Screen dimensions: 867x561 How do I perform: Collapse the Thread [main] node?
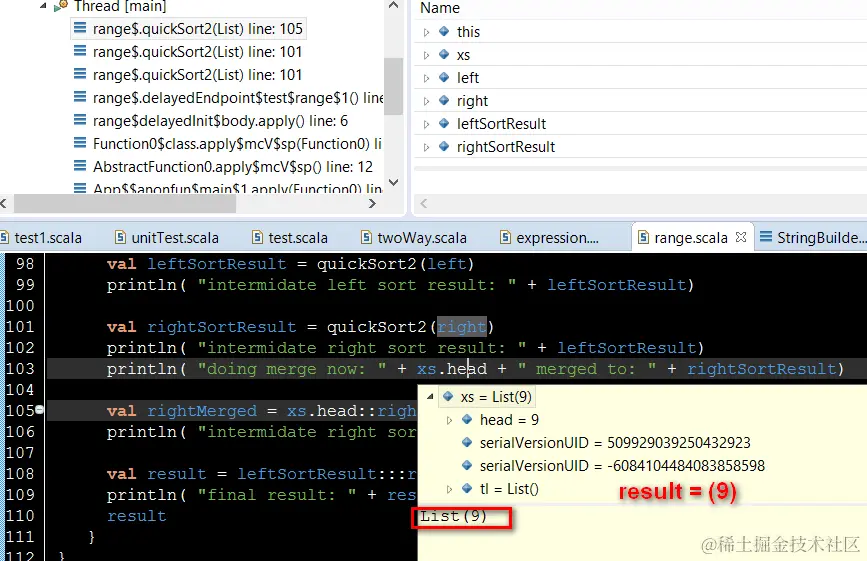(43, 6)
